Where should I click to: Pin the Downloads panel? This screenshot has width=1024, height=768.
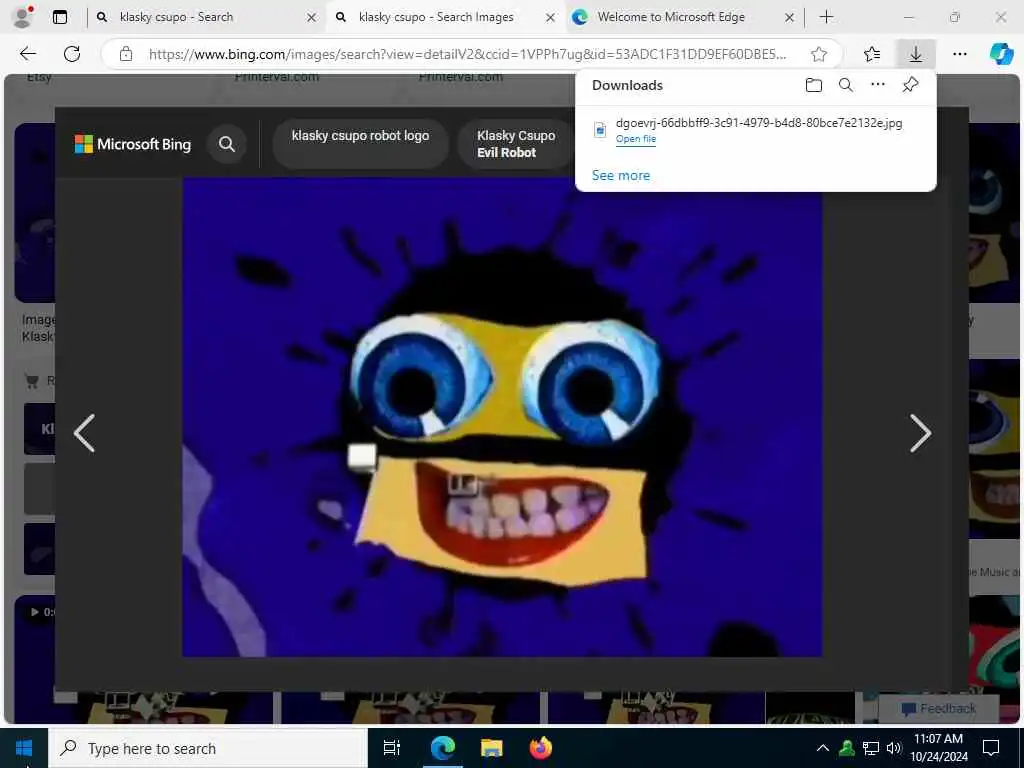910,85
